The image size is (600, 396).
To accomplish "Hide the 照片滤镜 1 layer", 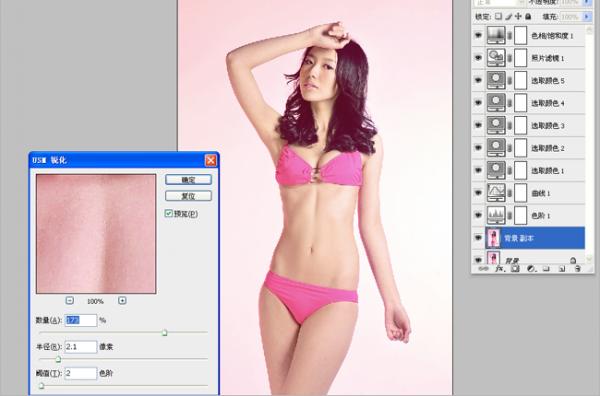I will (x=478, y=58).
